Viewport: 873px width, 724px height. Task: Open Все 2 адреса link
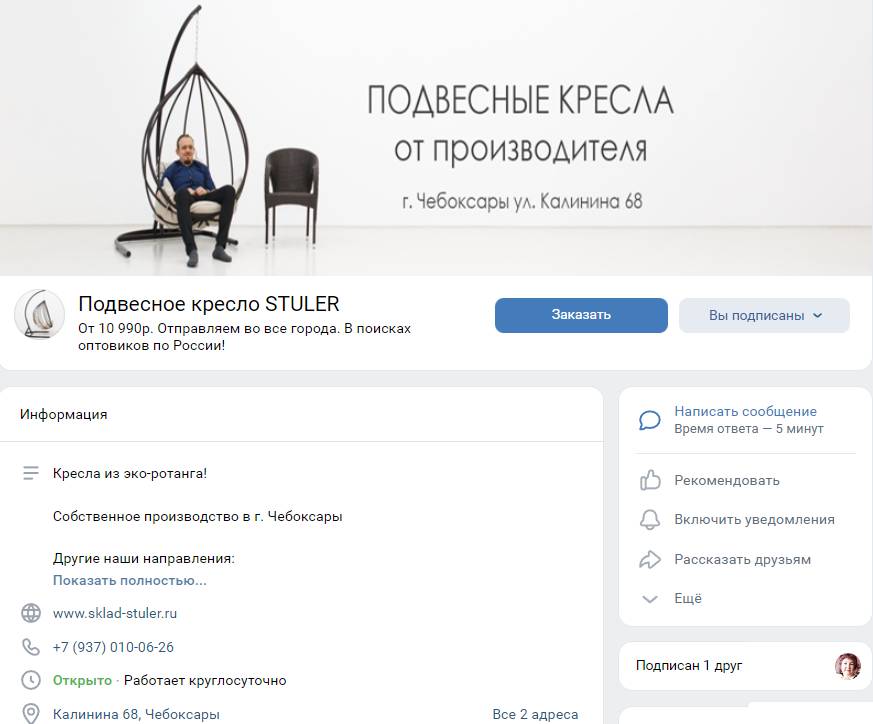pyautogui.click(x=535, y=714)
